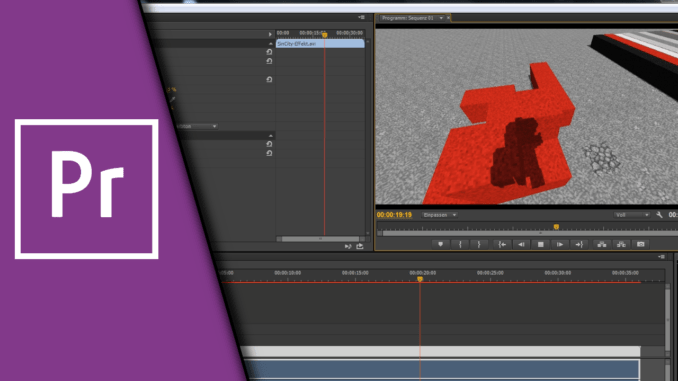Click the sequence timeline playhead
The height and width of the screenshot is (381, 678).
tap(420, 279)
